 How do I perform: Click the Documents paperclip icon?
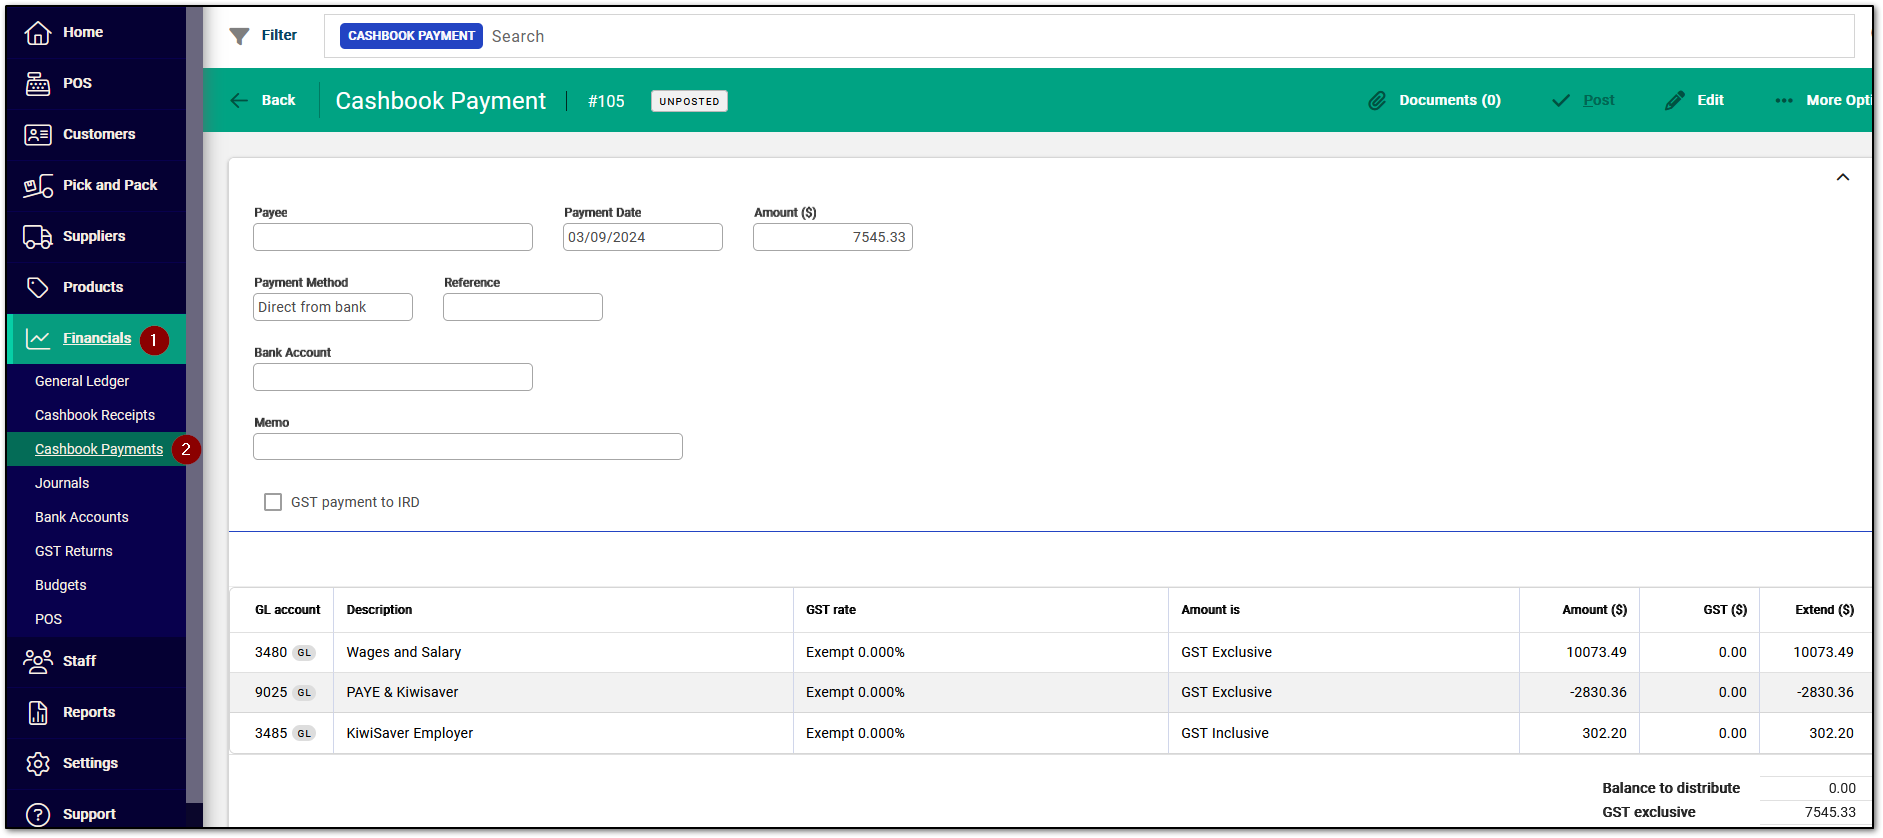click(x=1377, y=100)
